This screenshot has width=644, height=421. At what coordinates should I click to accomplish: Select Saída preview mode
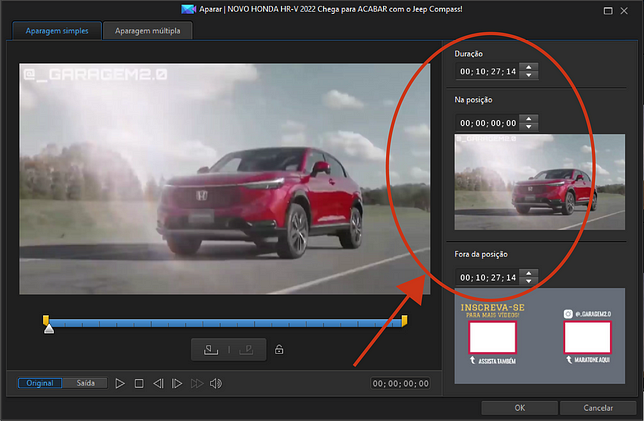(85, 383)
